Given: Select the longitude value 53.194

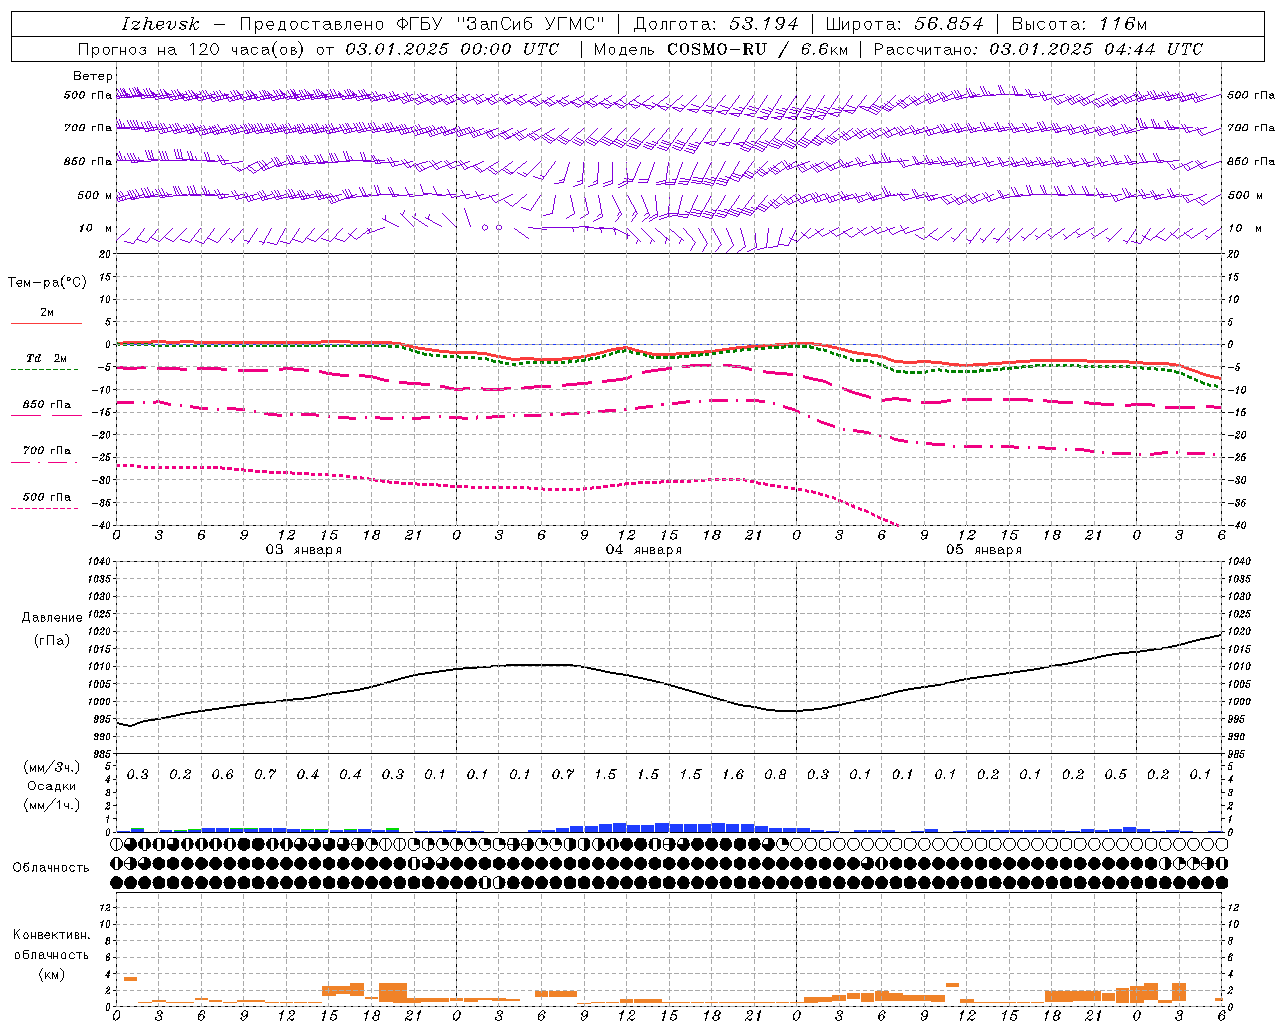Looking at the screenshot, I should click(764, 24).
